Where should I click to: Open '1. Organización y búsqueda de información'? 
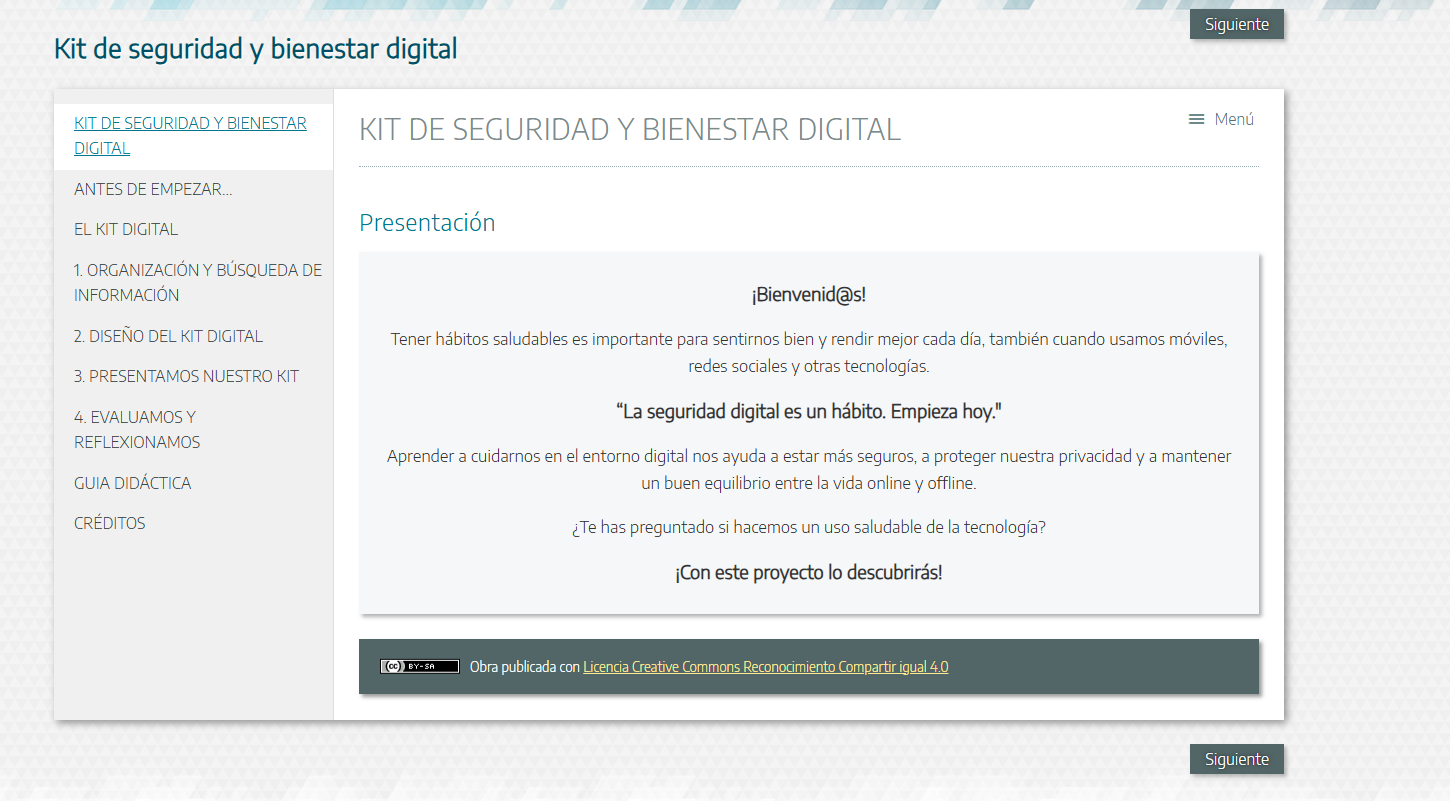(197, 282)
